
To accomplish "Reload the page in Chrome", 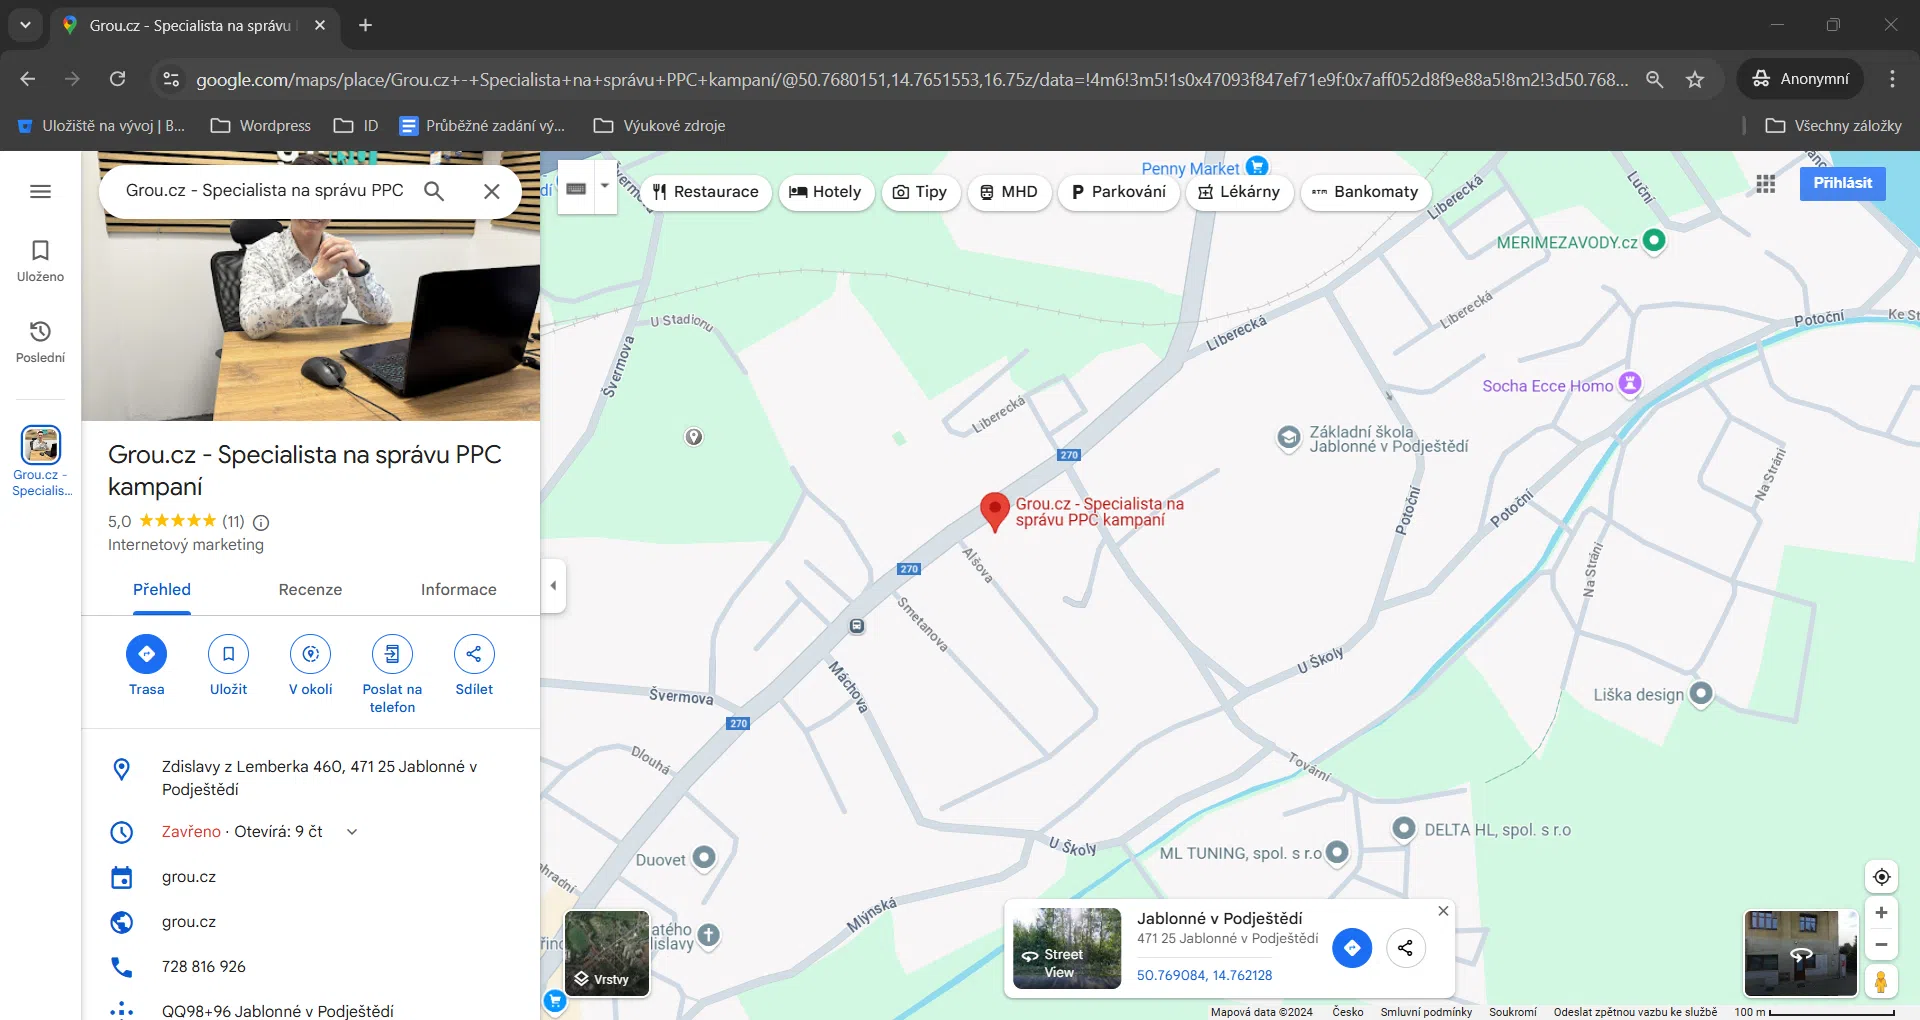I will (117, 79).
